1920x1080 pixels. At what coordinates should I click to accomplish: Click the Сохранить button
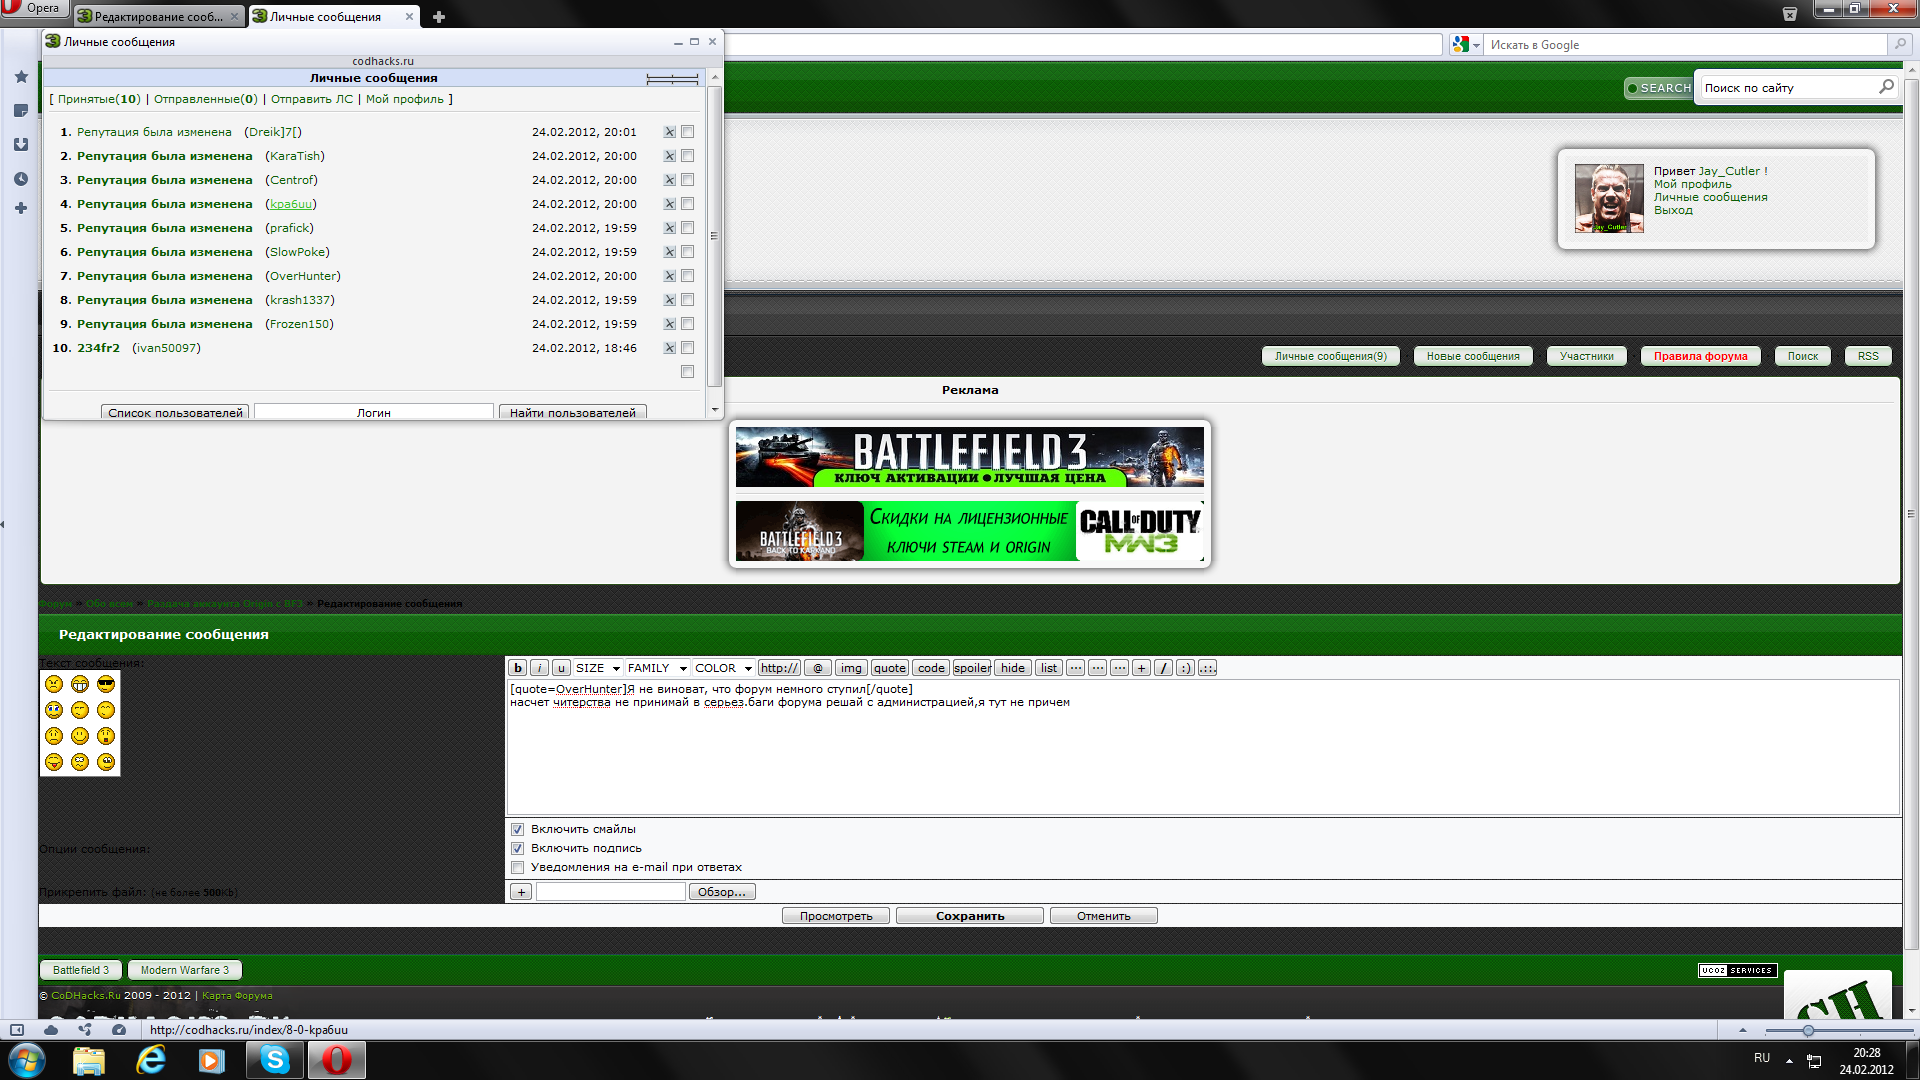(970, 916)
